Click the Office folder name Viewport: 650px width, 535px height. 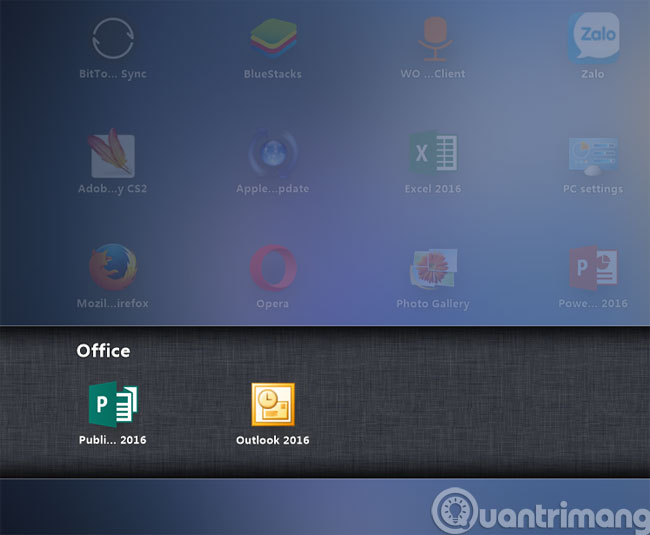103,351
